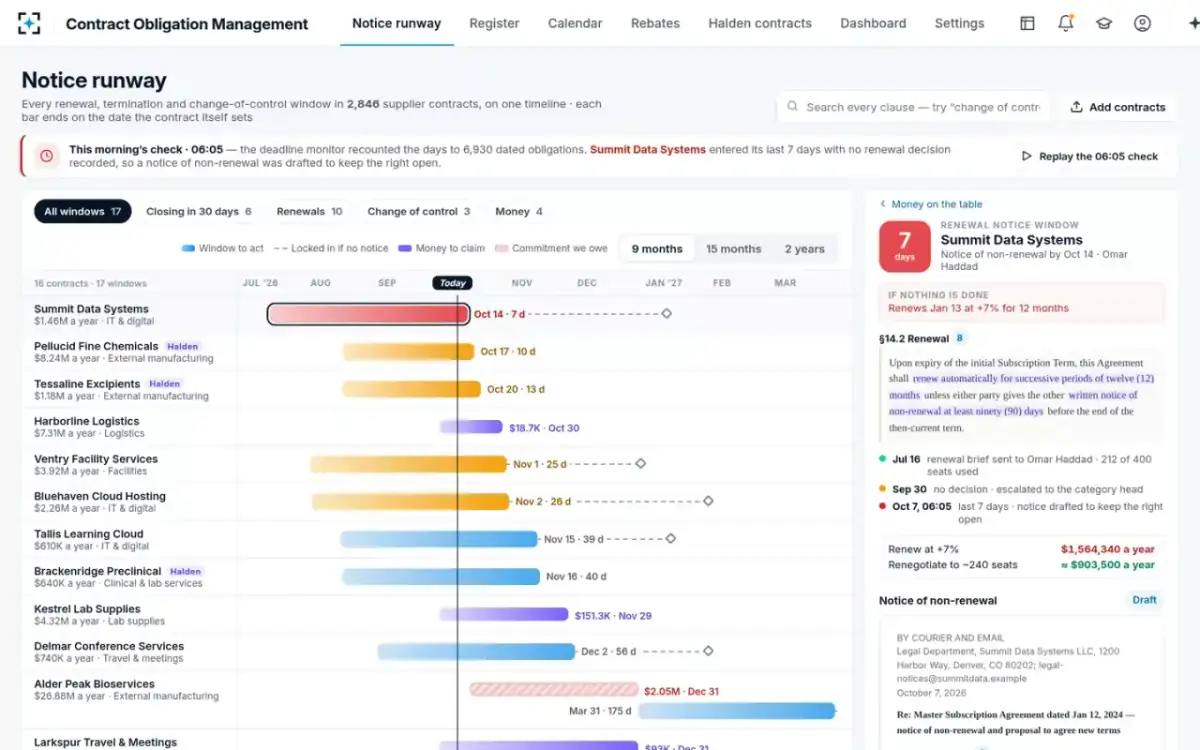Click the diamond marker on Bluehaven Cloud Hosting row
This screenshot has height=750, width=1200.
click(708, 501)
